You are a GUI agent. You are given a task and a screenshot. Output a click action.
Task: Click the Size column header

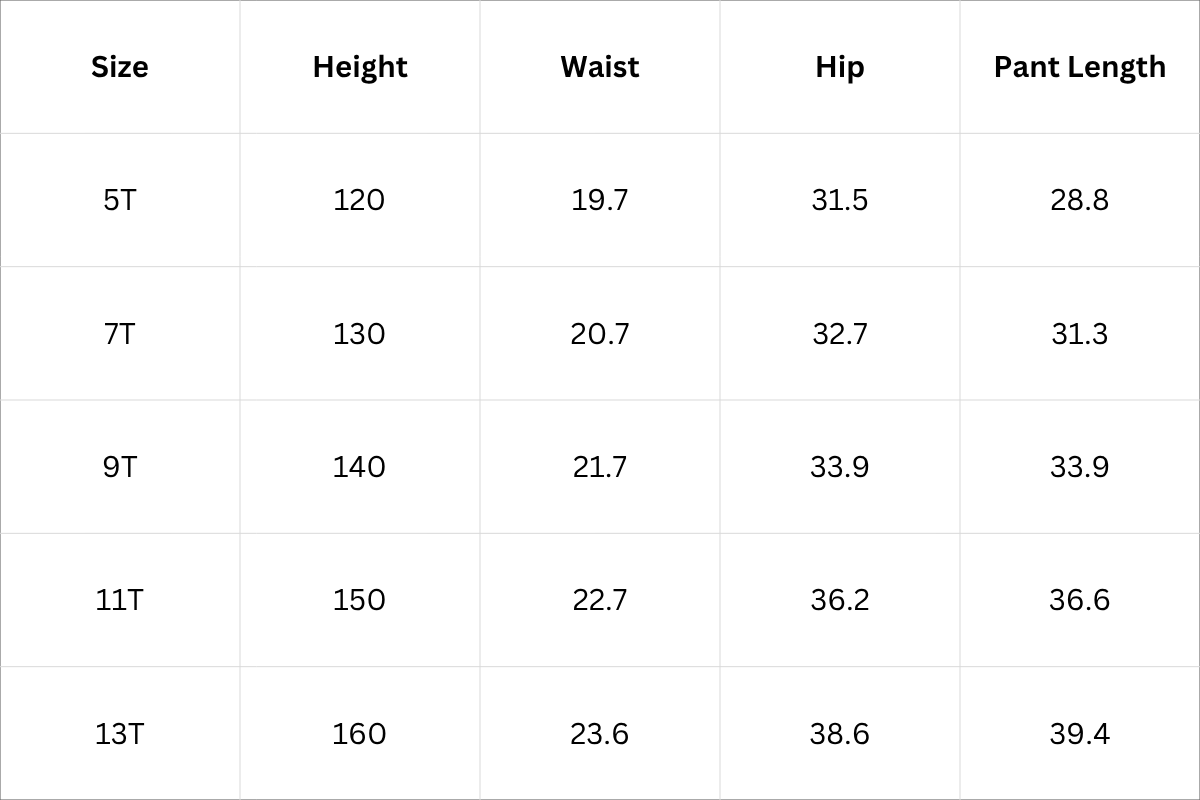[119, 67]
